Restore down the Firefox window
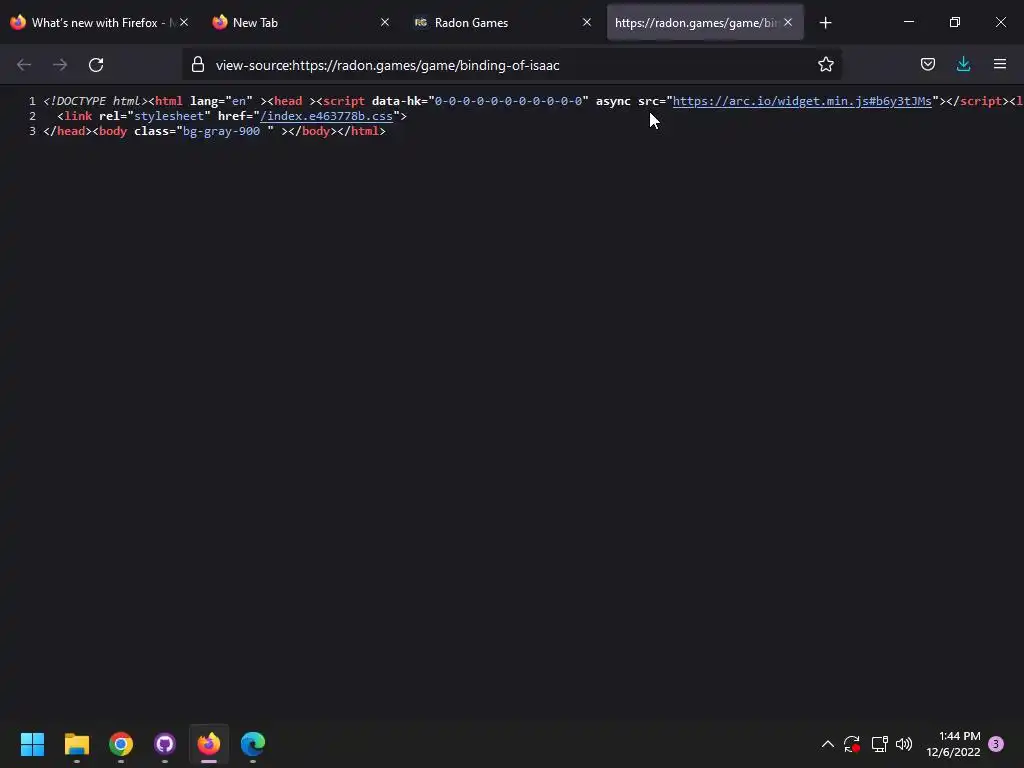Screen dimensions: 1024x768 (955, 22)
